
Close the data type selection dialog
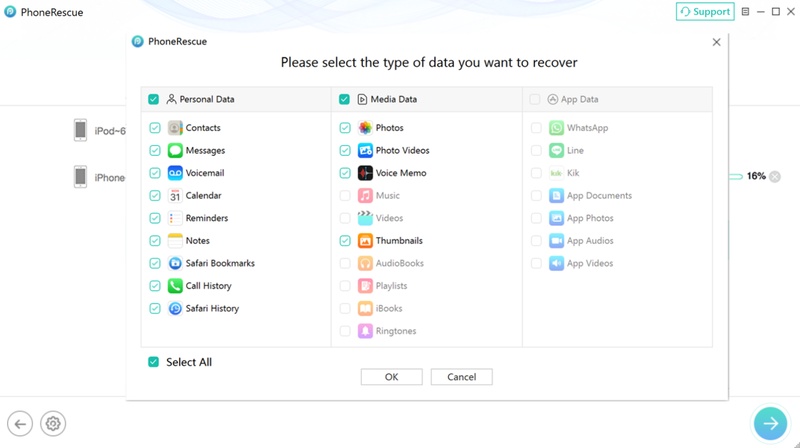[x=716, y=42]
